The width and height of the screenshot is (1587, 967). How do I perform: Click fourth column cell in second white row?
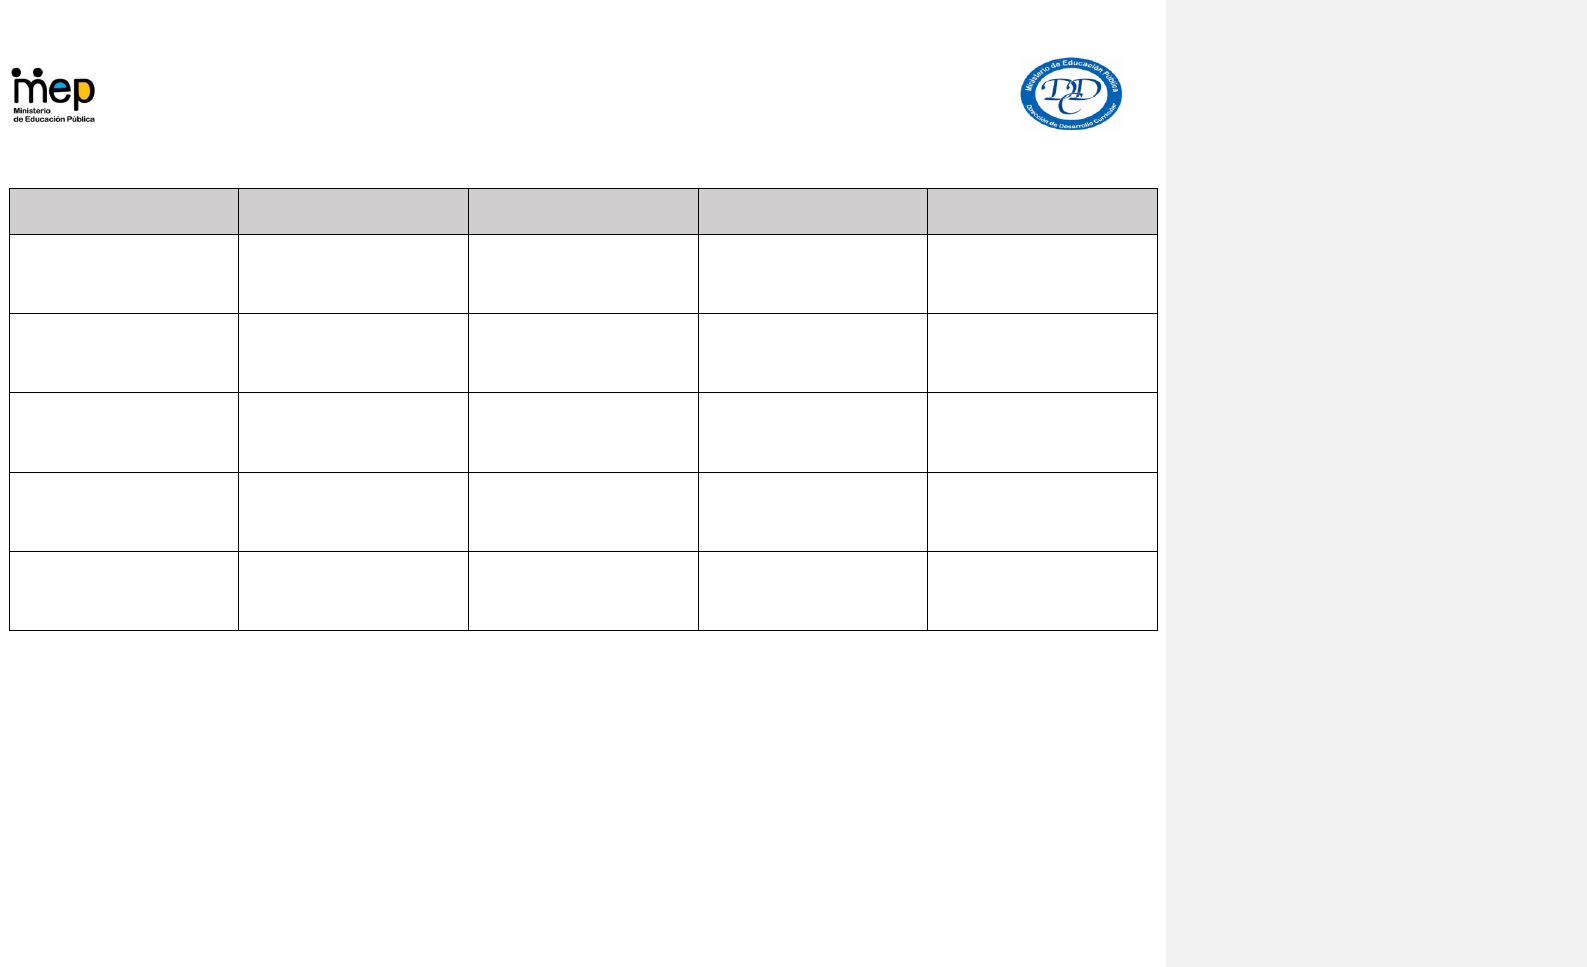point(812,353)
